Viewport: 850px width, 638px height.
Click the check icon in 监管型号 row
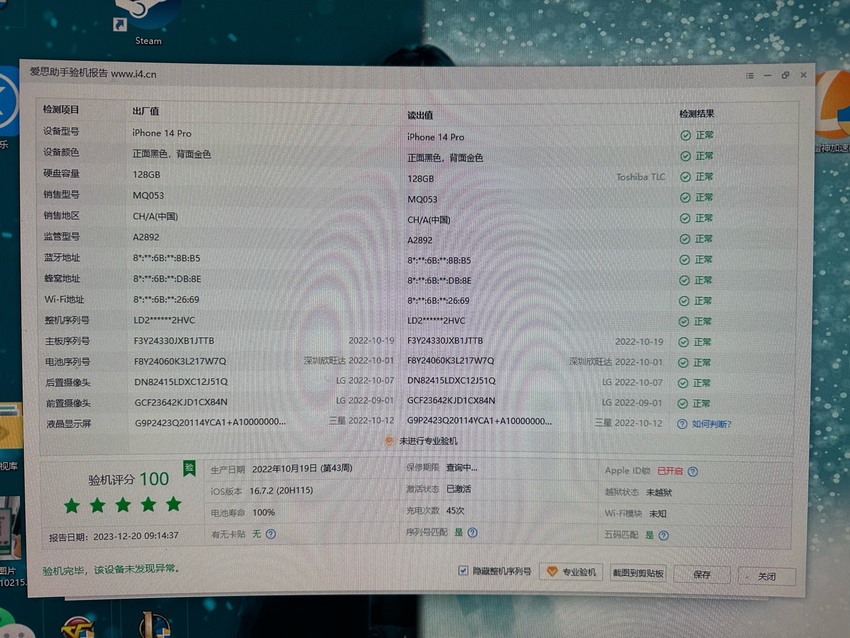[685, 239]
